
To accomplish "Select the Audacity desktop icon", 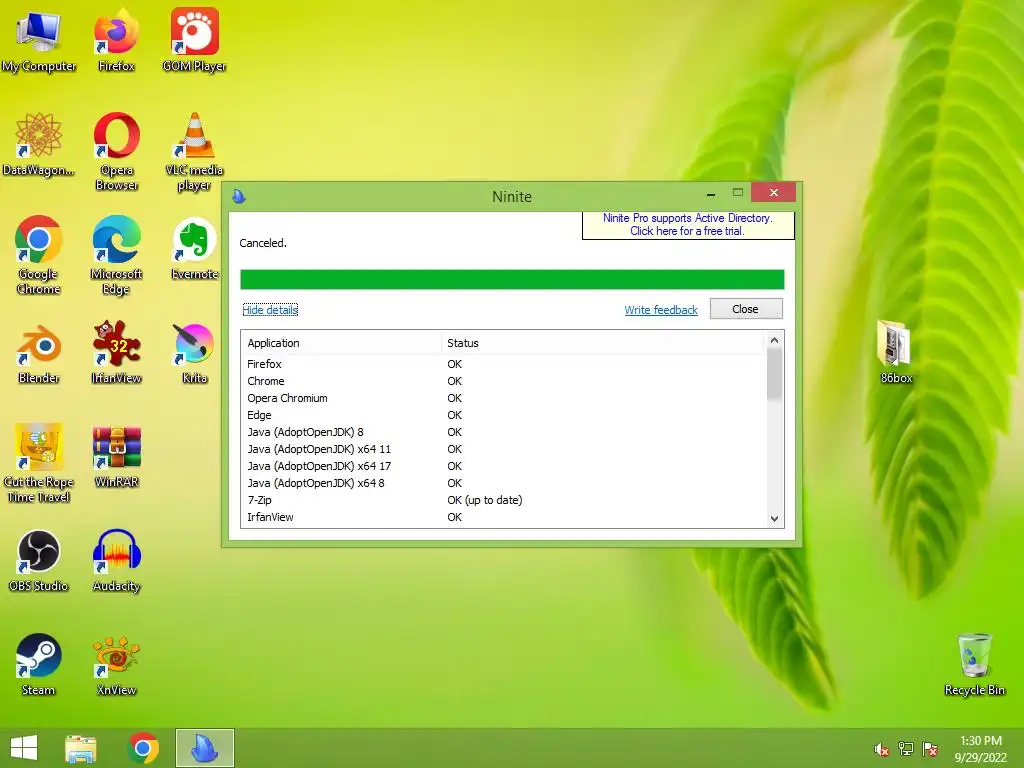I will [x=116, y=561].
